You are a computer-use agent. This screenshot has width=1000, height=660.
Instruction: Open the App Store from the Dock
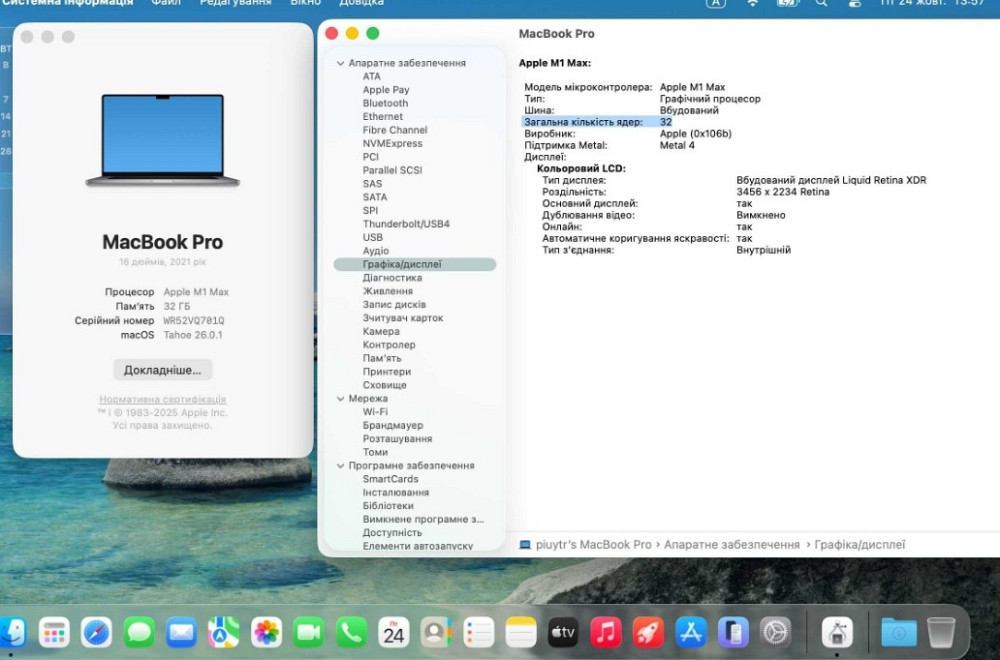click(690, 632)
